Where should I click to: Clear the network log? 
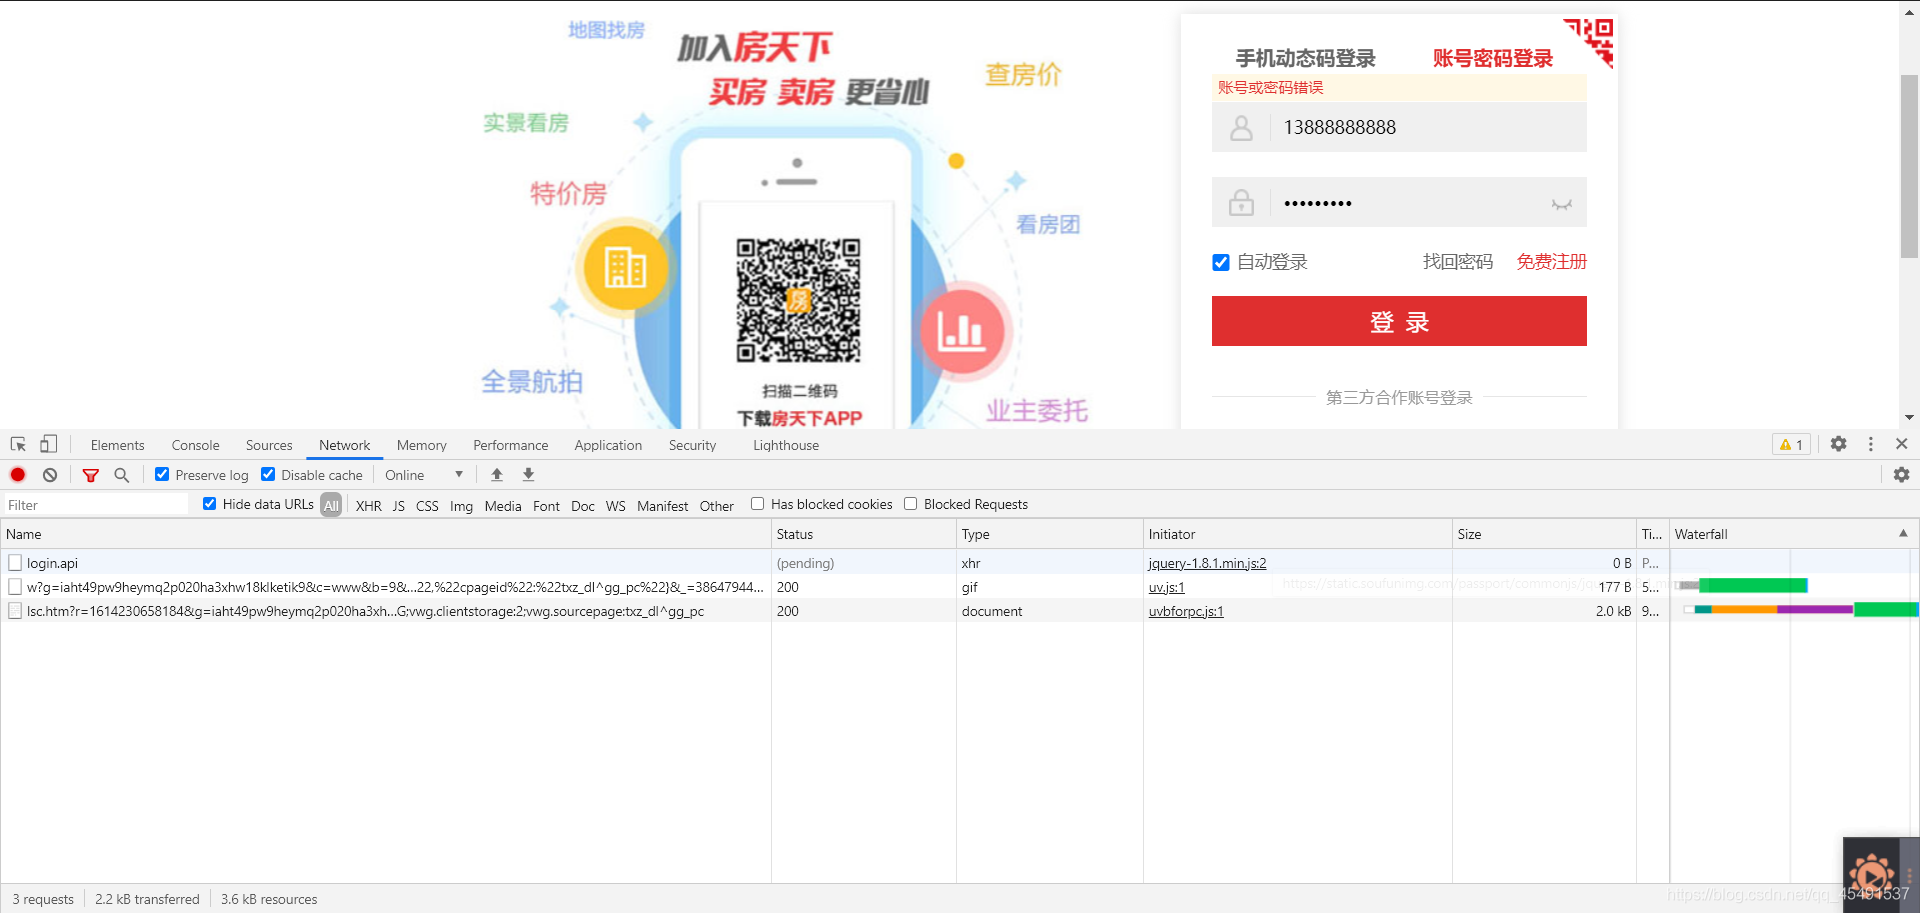[50, 475]
